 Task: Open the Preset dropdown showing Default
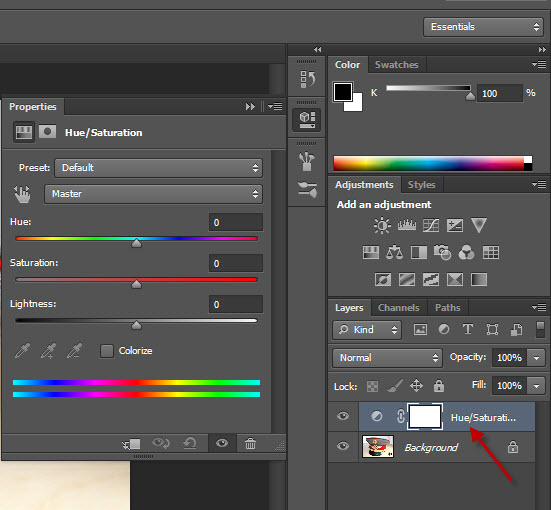point(158,168)
